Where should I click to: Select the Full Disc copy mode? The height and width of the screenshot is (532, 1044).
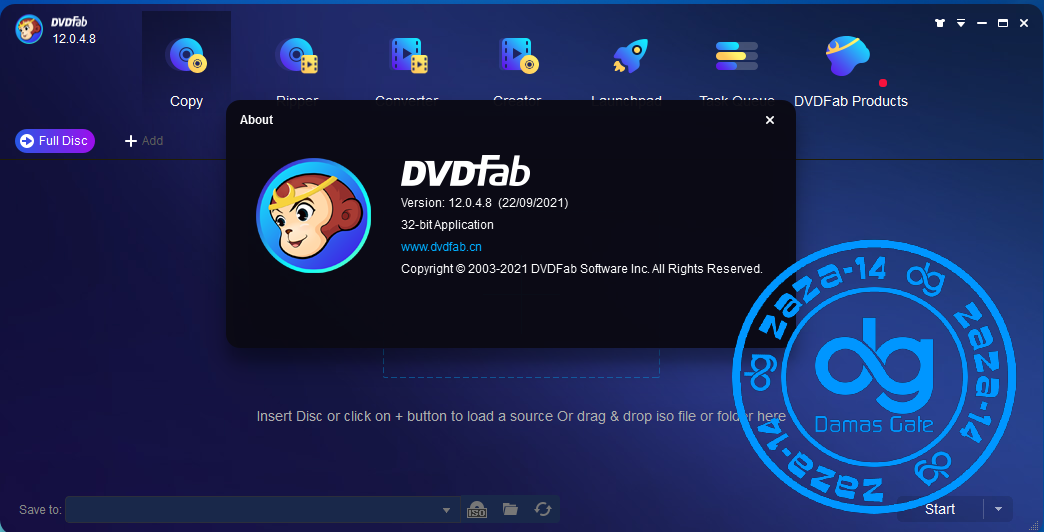[55, 141]
